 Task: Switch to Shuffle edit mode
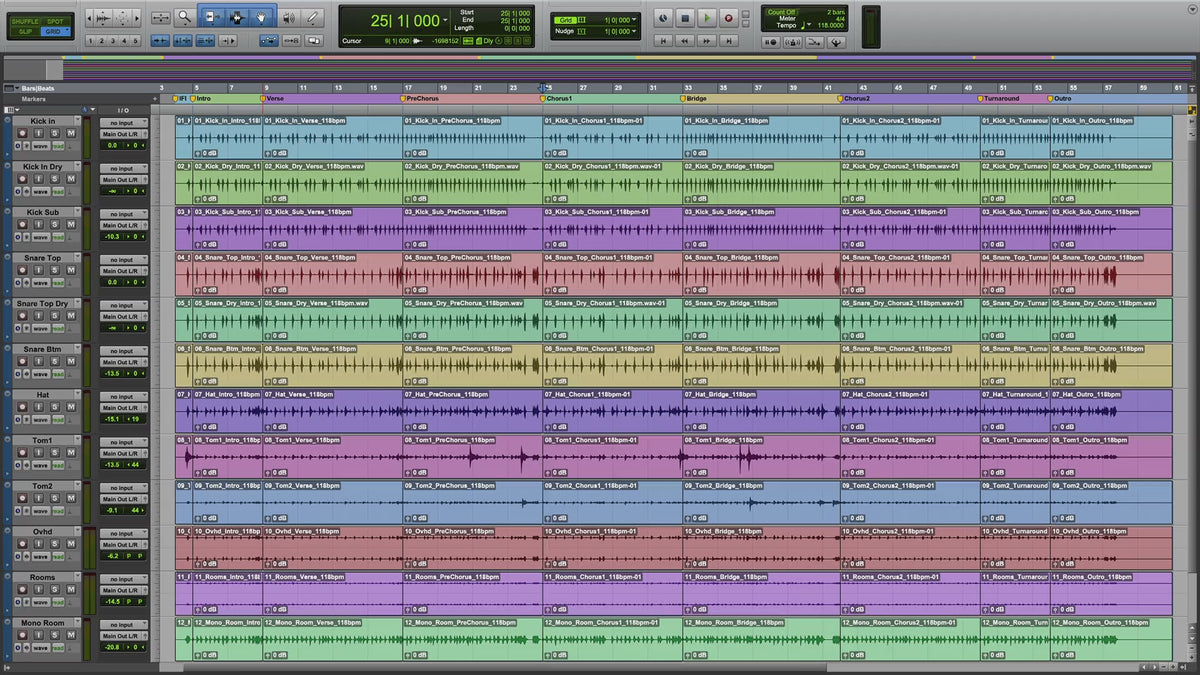[24, 20]
